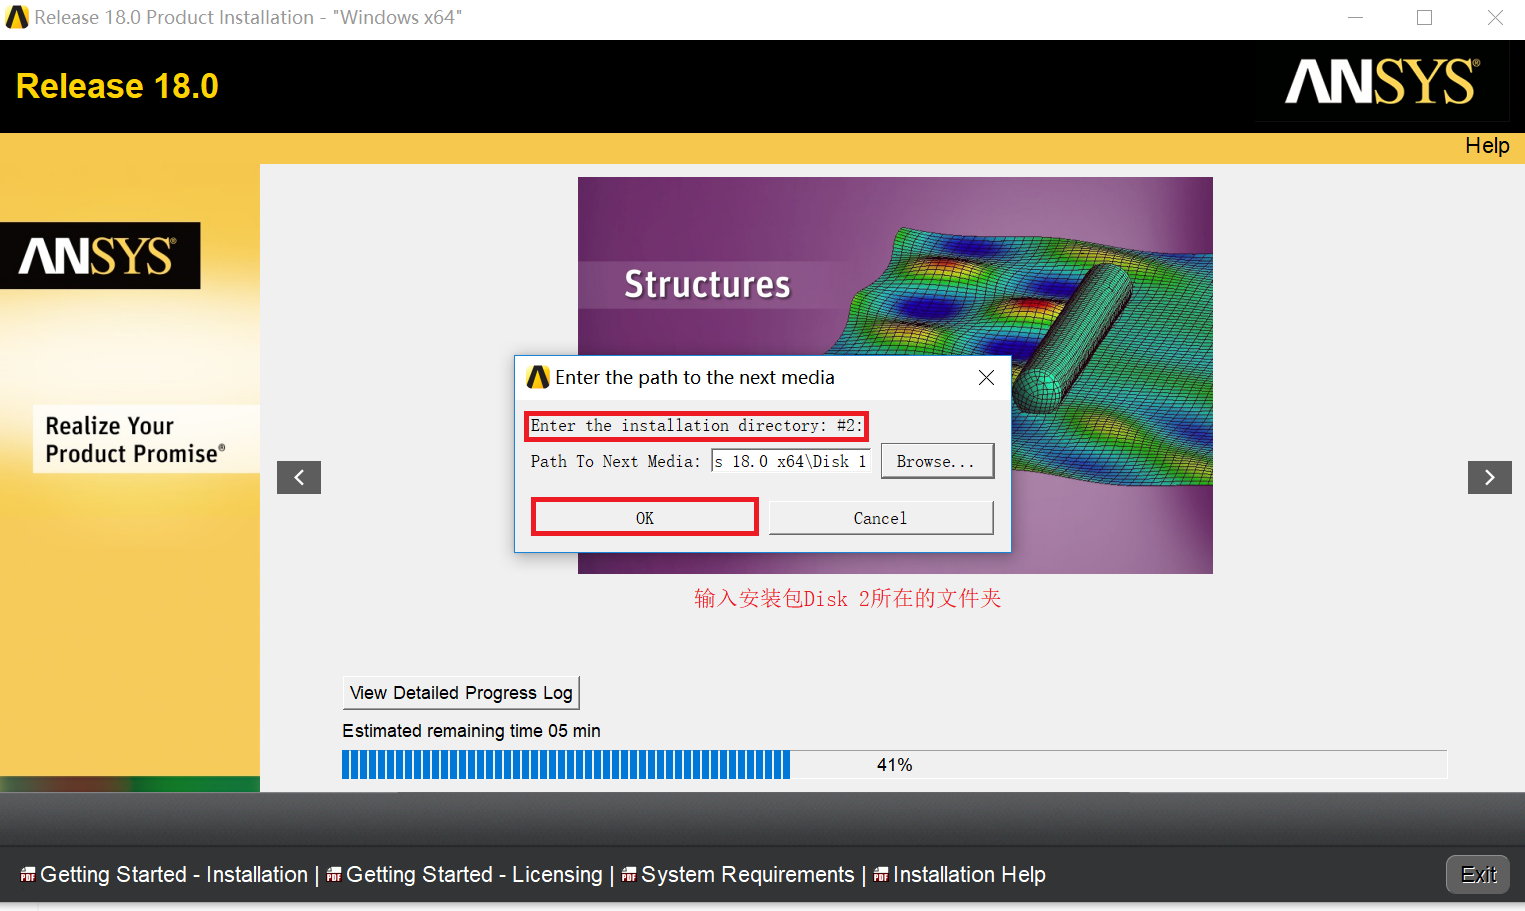
Task: Click the ANSYS logo in the header
Action: [x=1381, y=82]
